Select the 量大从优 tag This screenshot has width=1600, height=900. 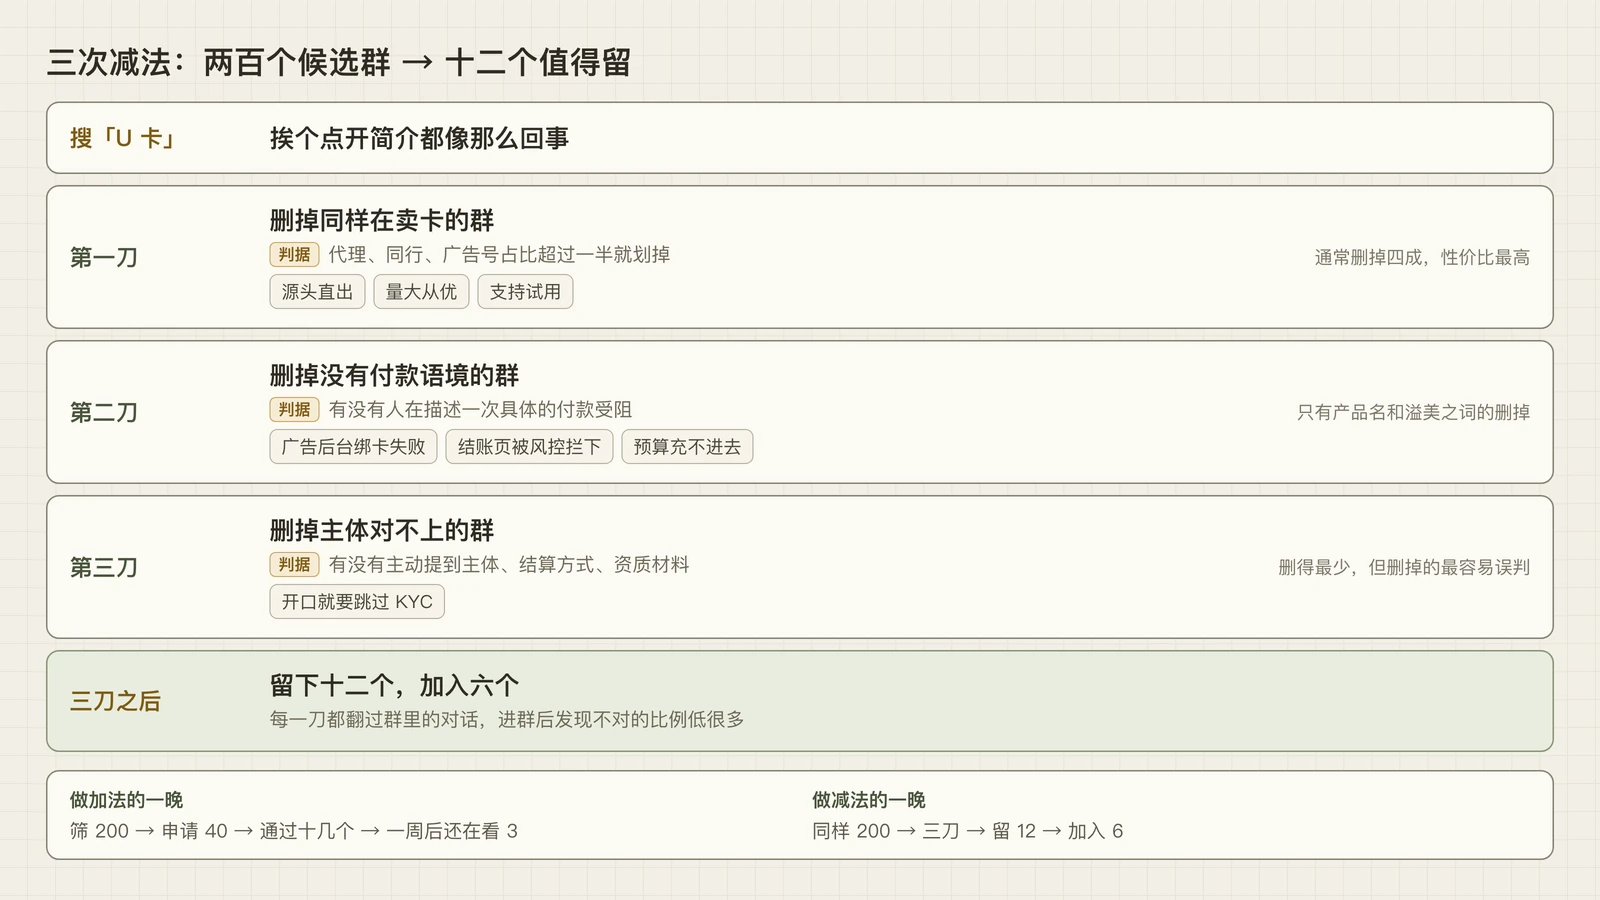[421, 292]
